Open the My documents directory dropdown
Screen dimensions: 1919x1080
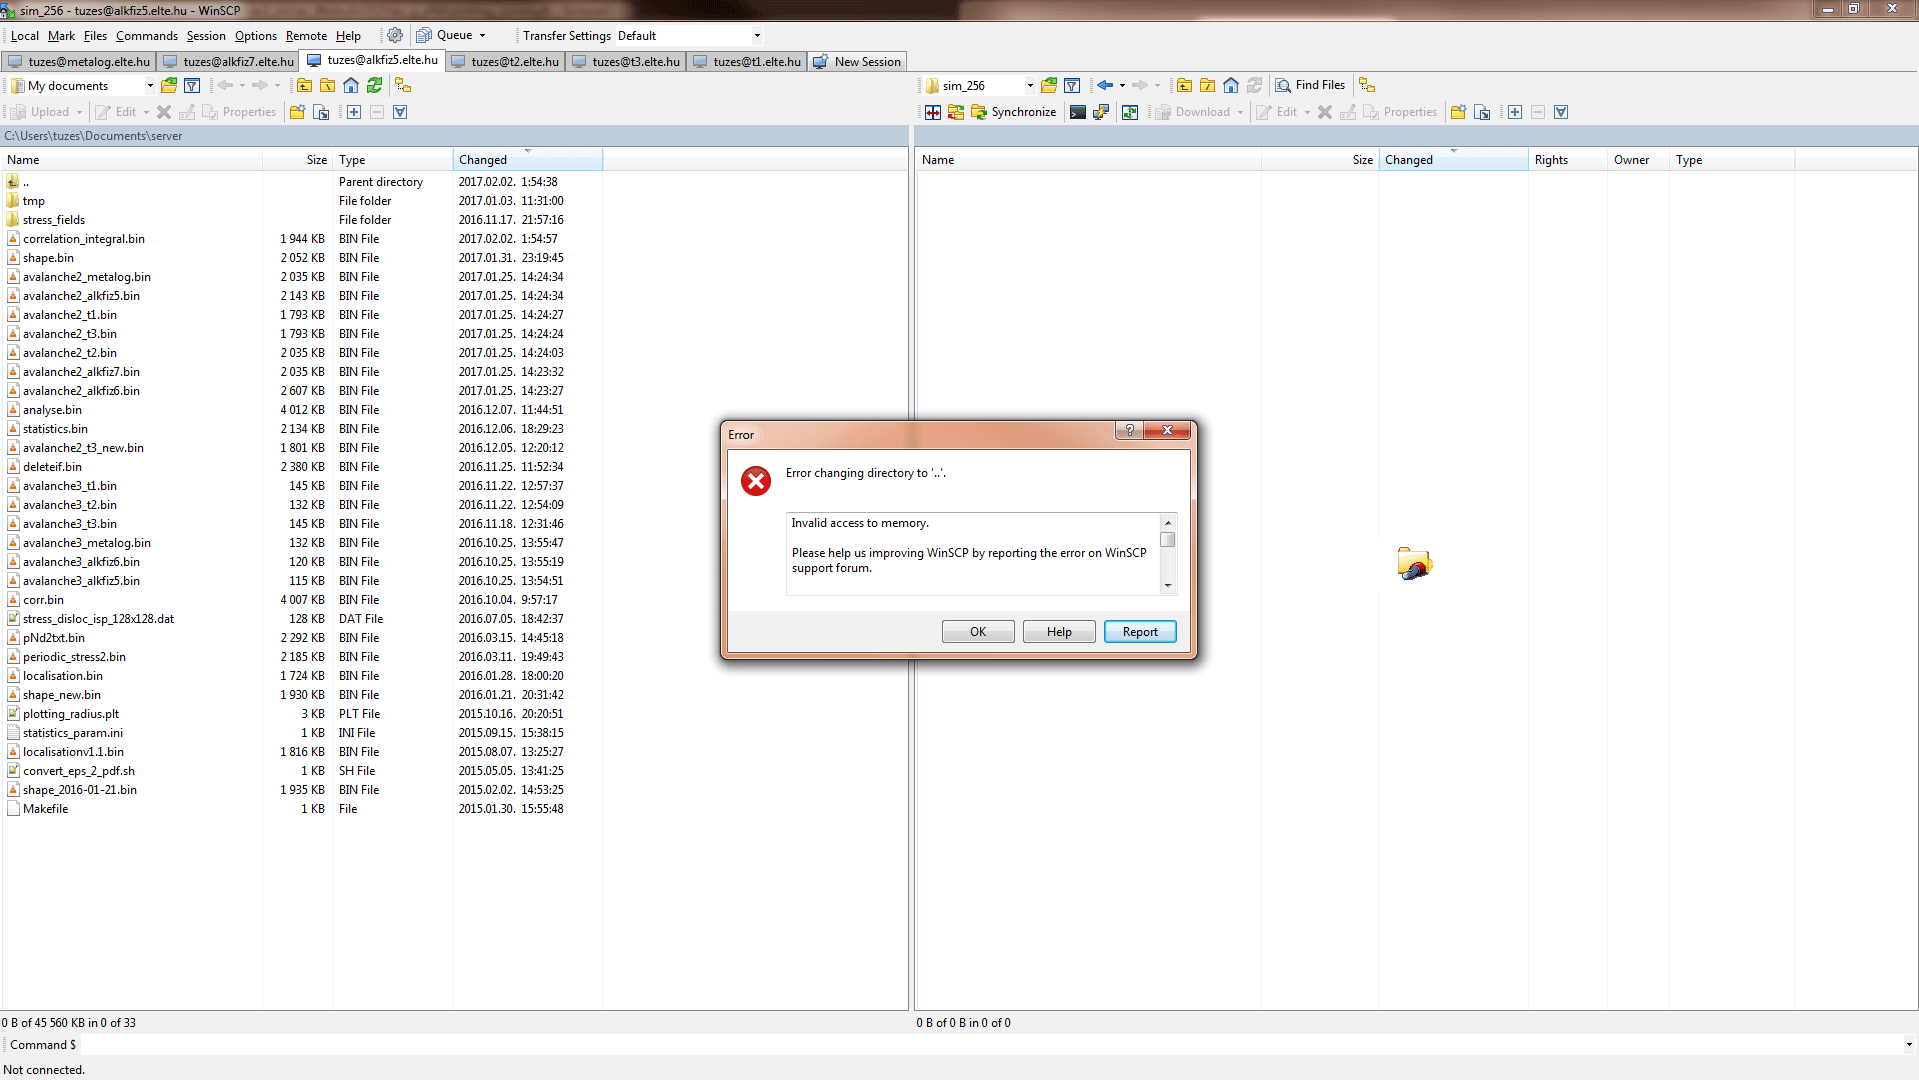coord(150,86)
